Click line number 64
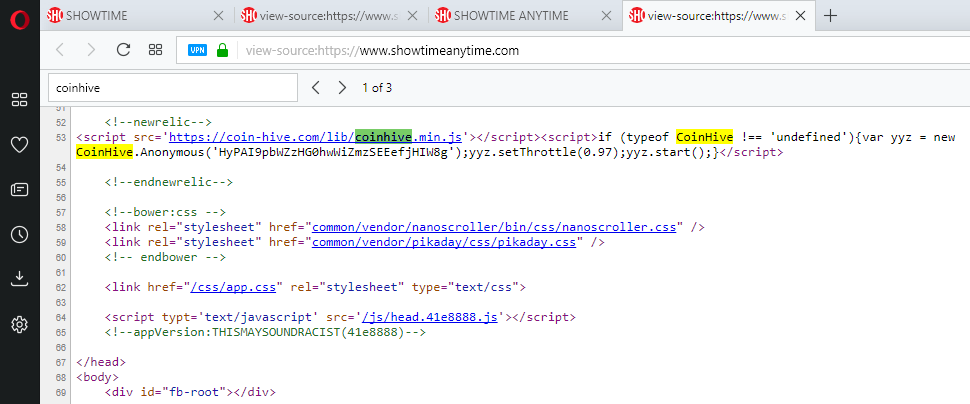The image size is (970, 404). click(60, 318)
